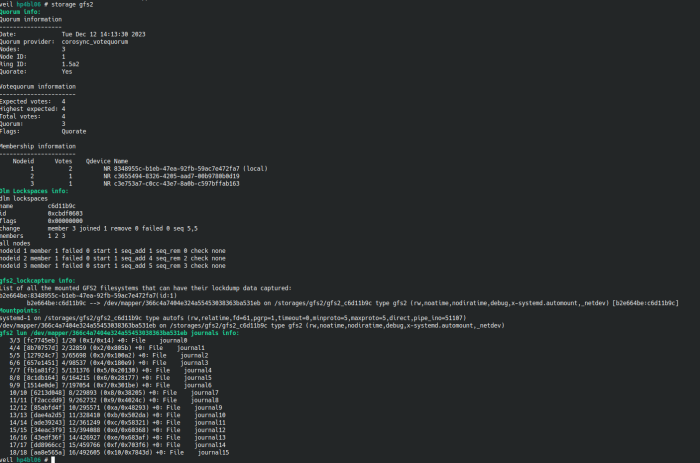The image size is (700, 463).
Task: Click the hostname hp4bl06 in top prompt
Action: pyautogui.click(x=29, y=4)
